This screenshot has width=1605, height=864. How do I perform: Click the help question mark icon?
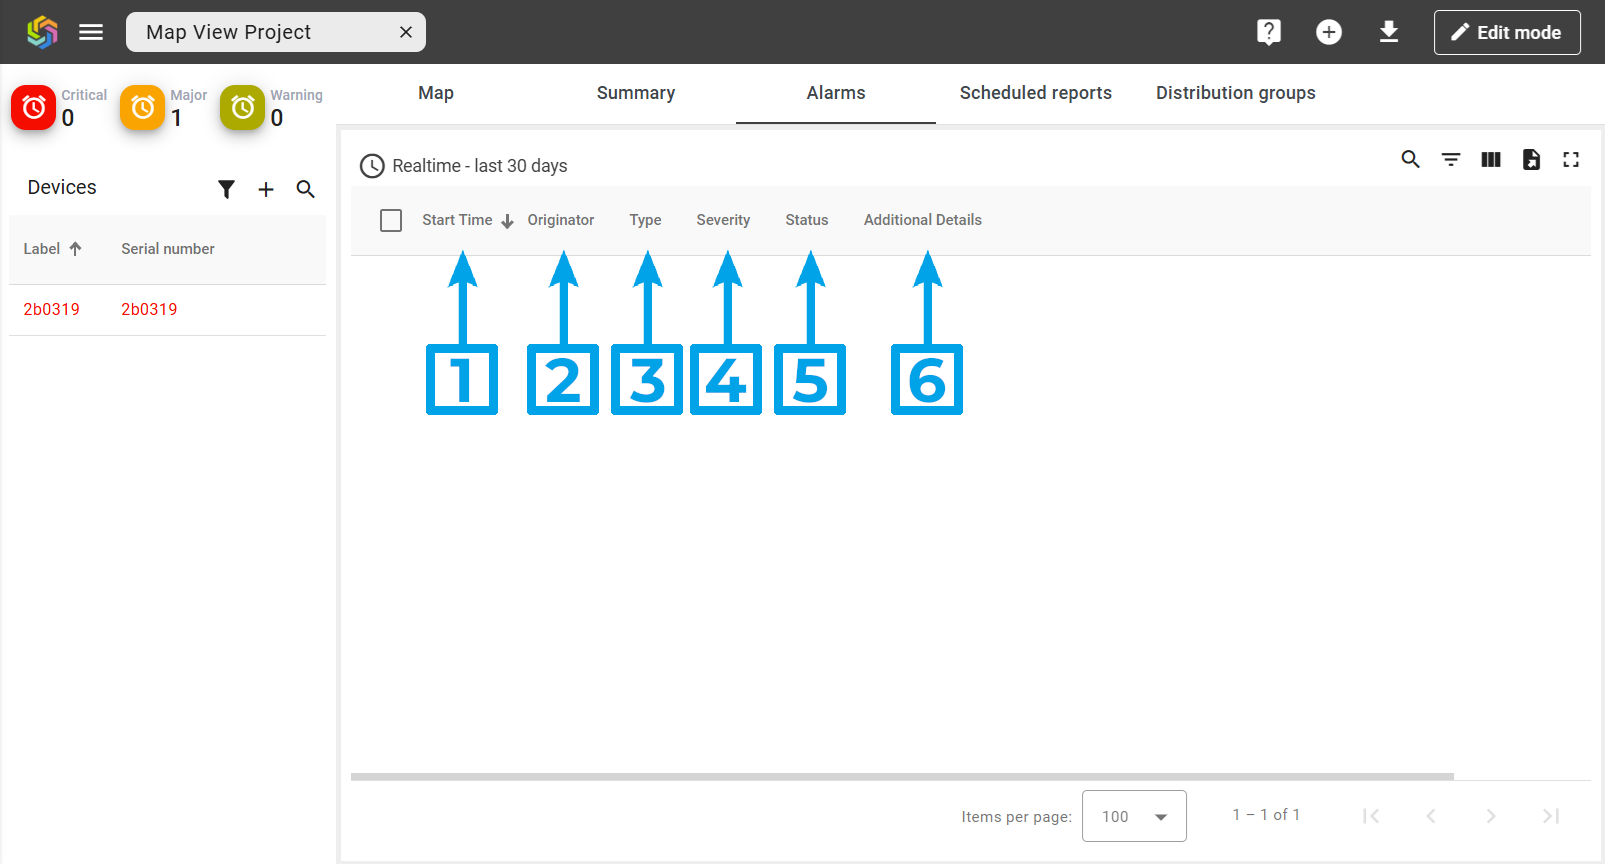click(1268, 32)
